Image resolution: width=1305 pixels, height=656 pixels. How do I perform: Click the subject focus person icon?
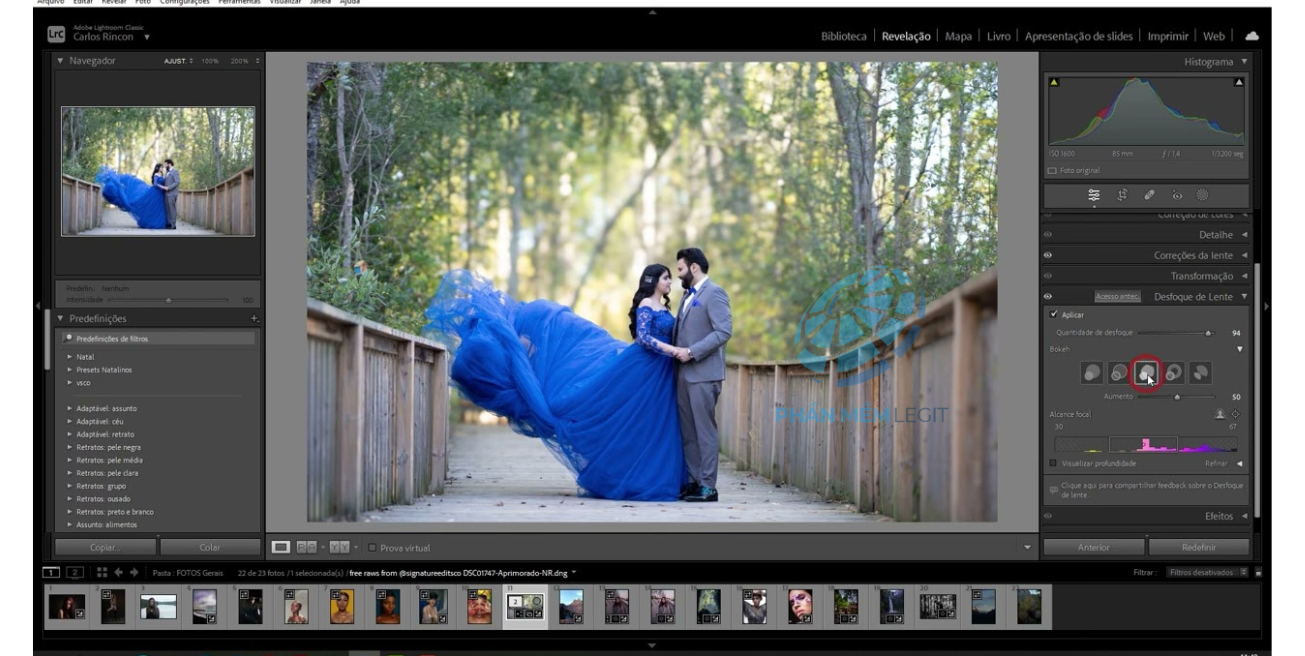tap(1220, 413)
